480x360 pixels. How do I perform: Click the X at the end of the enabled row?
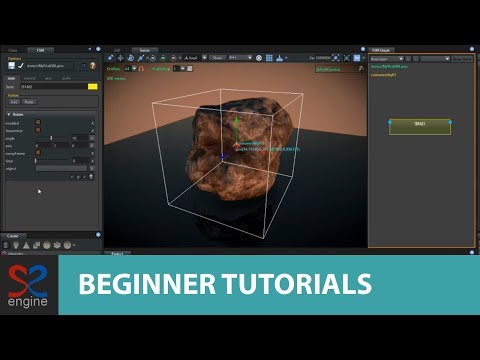click(92, 123)
